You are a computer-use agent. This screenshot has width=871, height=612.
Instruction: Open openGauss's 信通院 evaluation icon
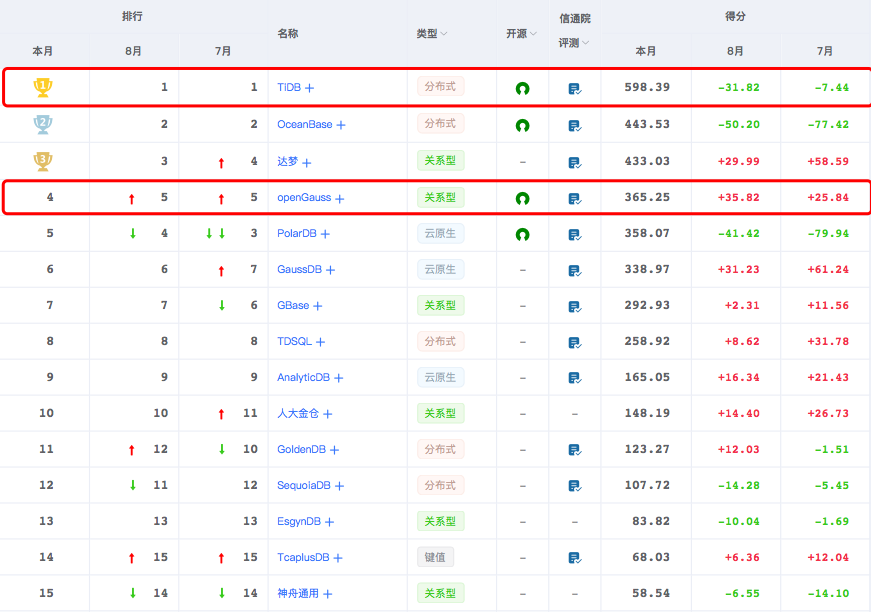[x=574, y=199]
